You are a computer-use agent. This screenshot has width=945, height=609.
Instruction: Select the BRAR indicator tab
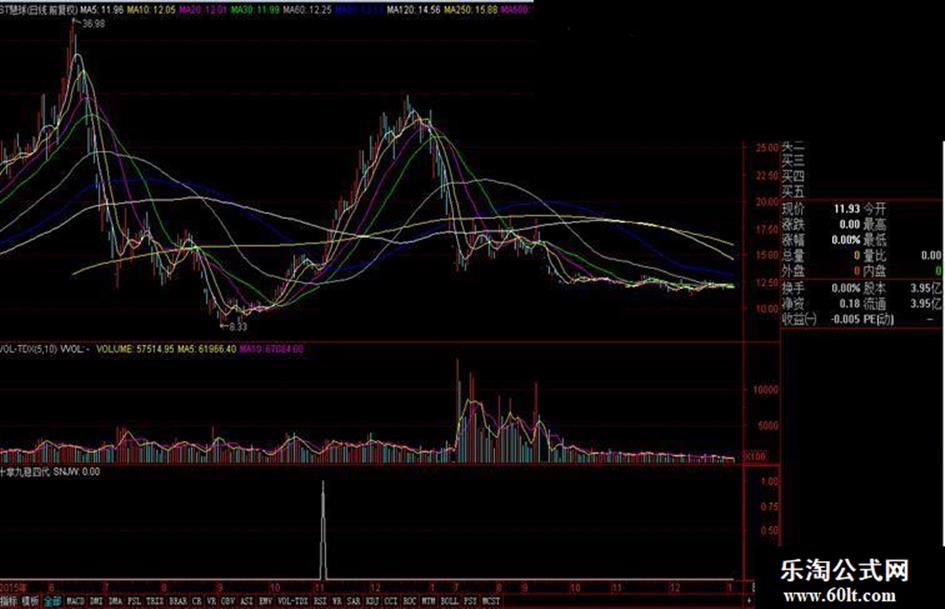(x=178, y=601)
